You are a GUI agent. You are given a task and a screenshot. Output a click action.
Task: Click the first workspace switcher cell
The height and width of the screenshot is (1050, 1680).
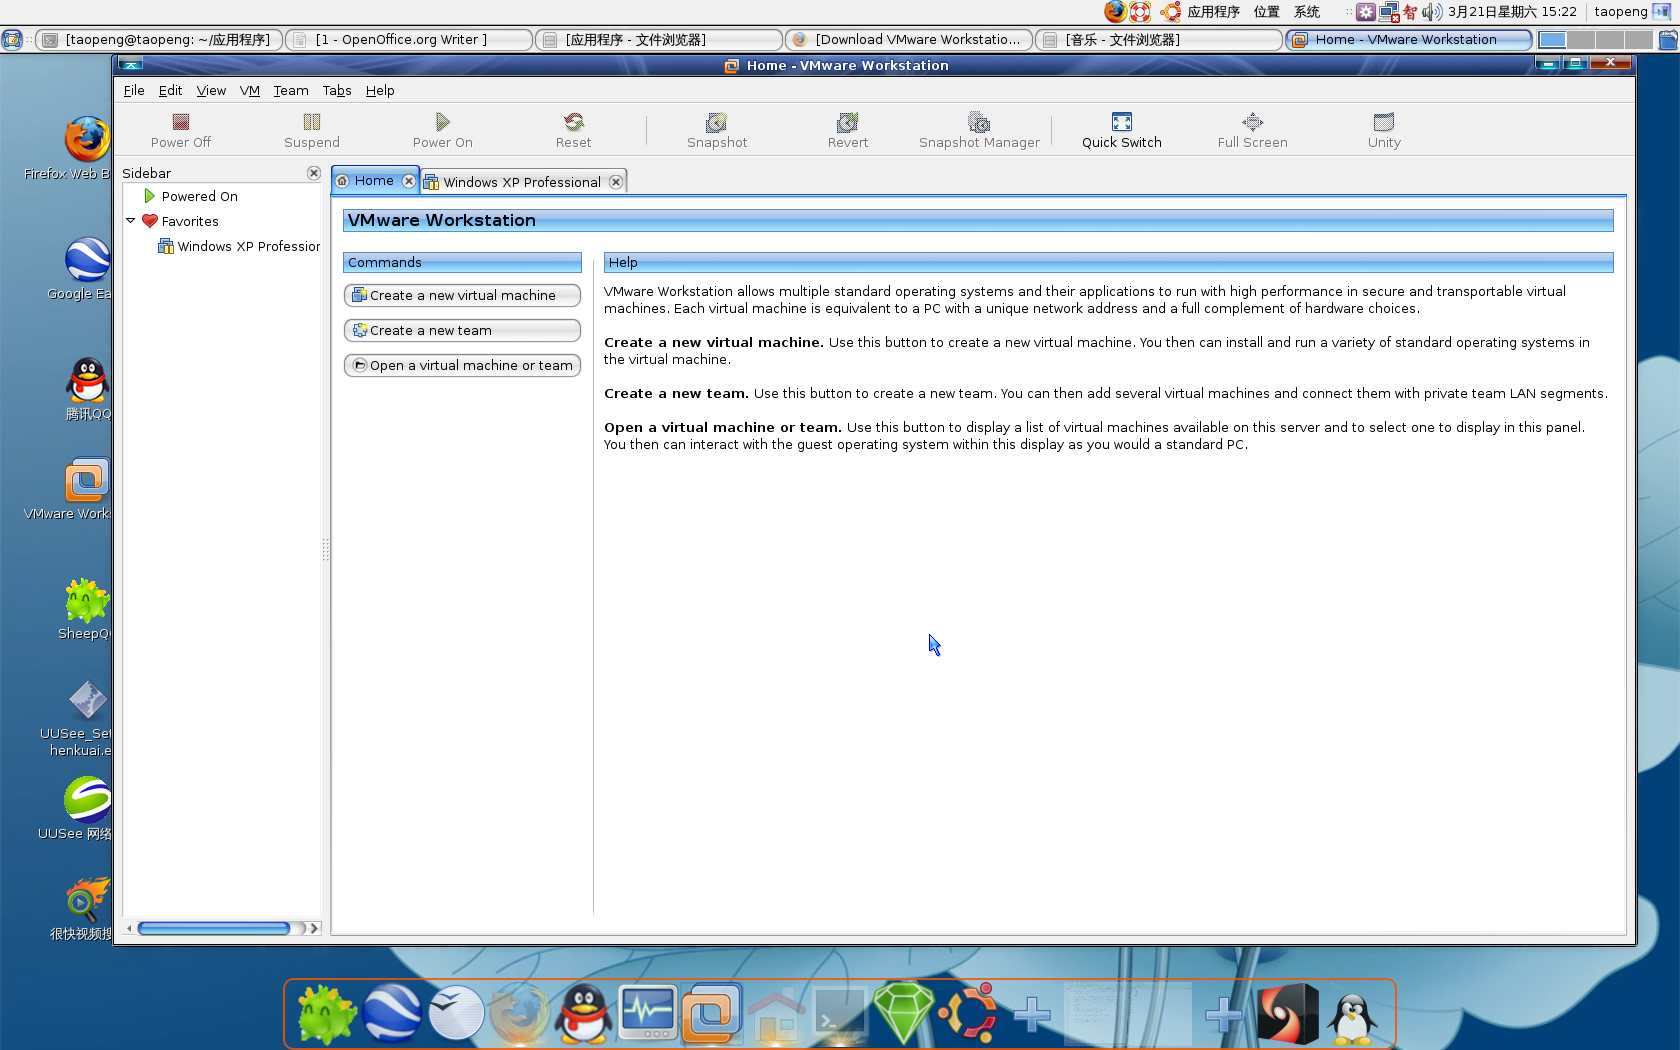(x=1552, y=40)
